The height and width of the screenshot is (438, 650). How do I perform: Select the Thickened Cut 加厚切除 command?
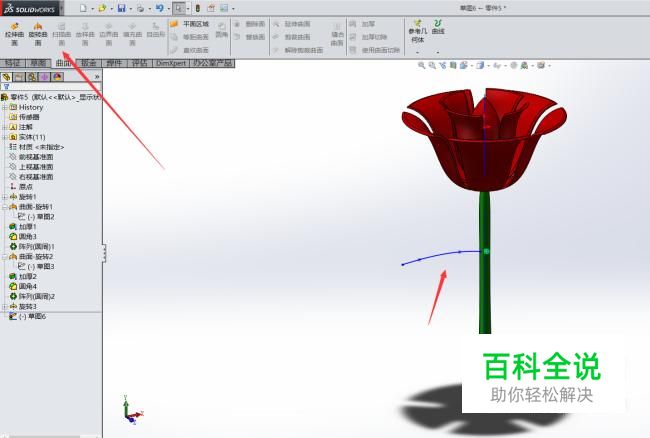tap(368, 37)
